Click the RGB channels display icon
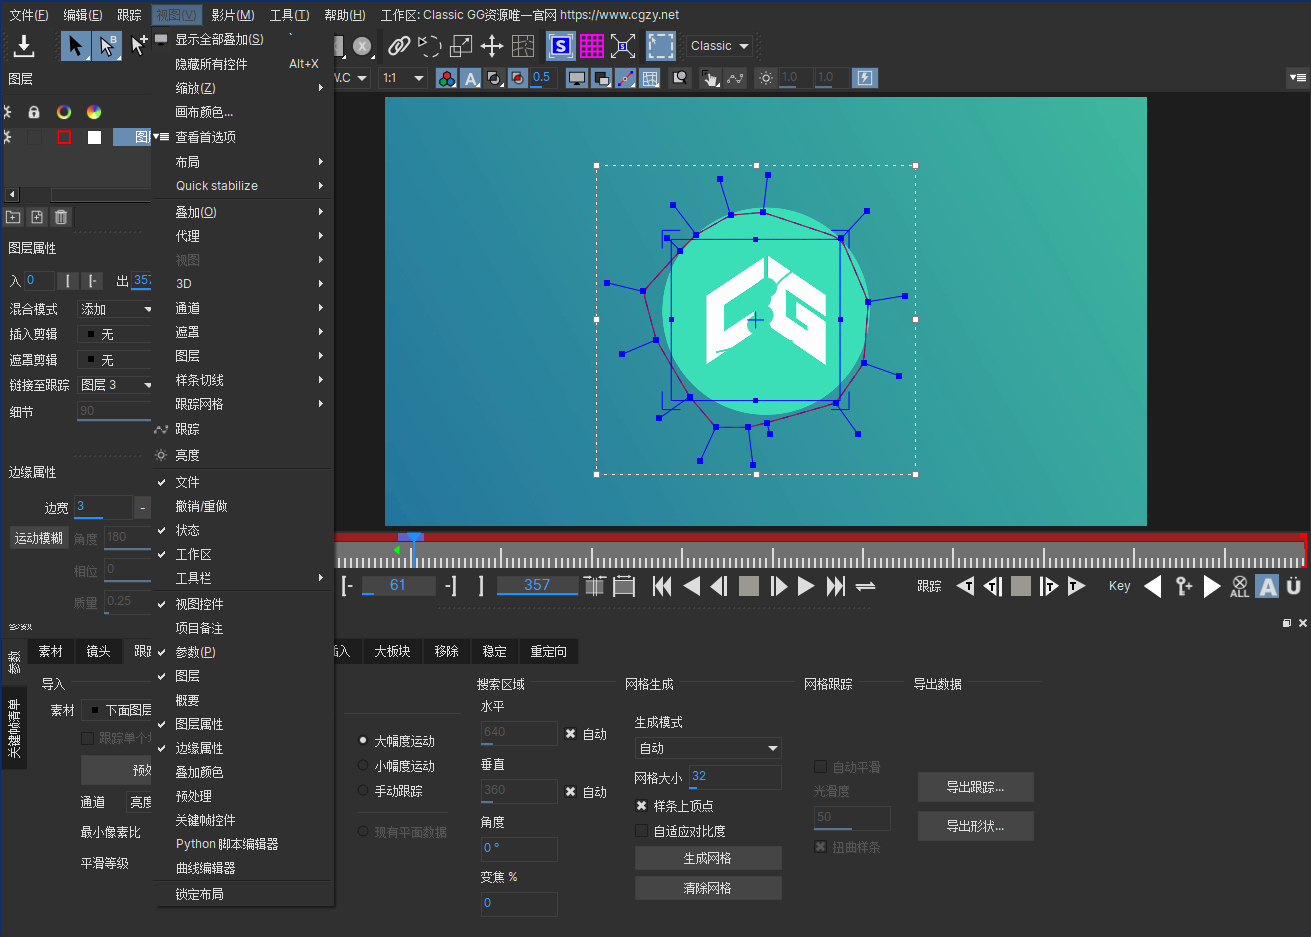Screen dimensions: 1311x937 pyautogui.click(x=447, y=78)
